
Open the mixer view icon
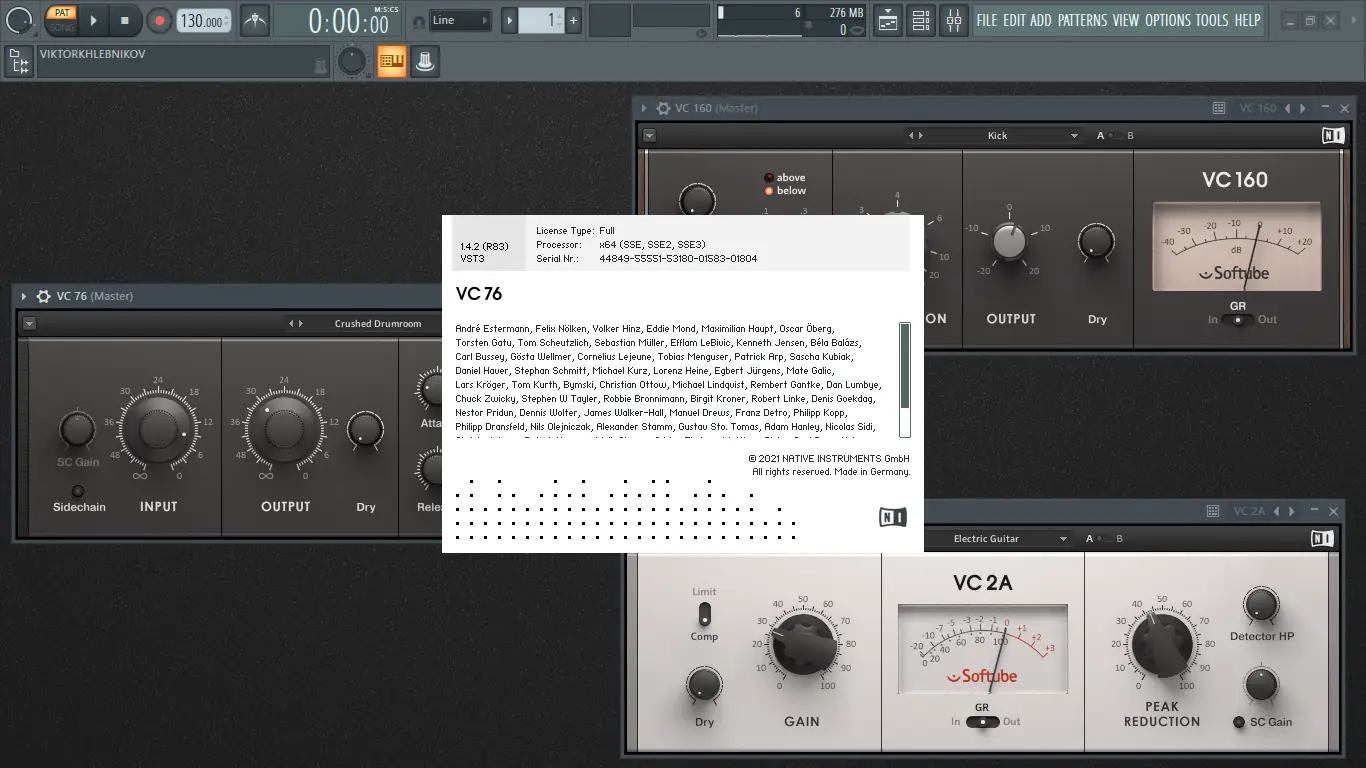(x=954, y=20)
